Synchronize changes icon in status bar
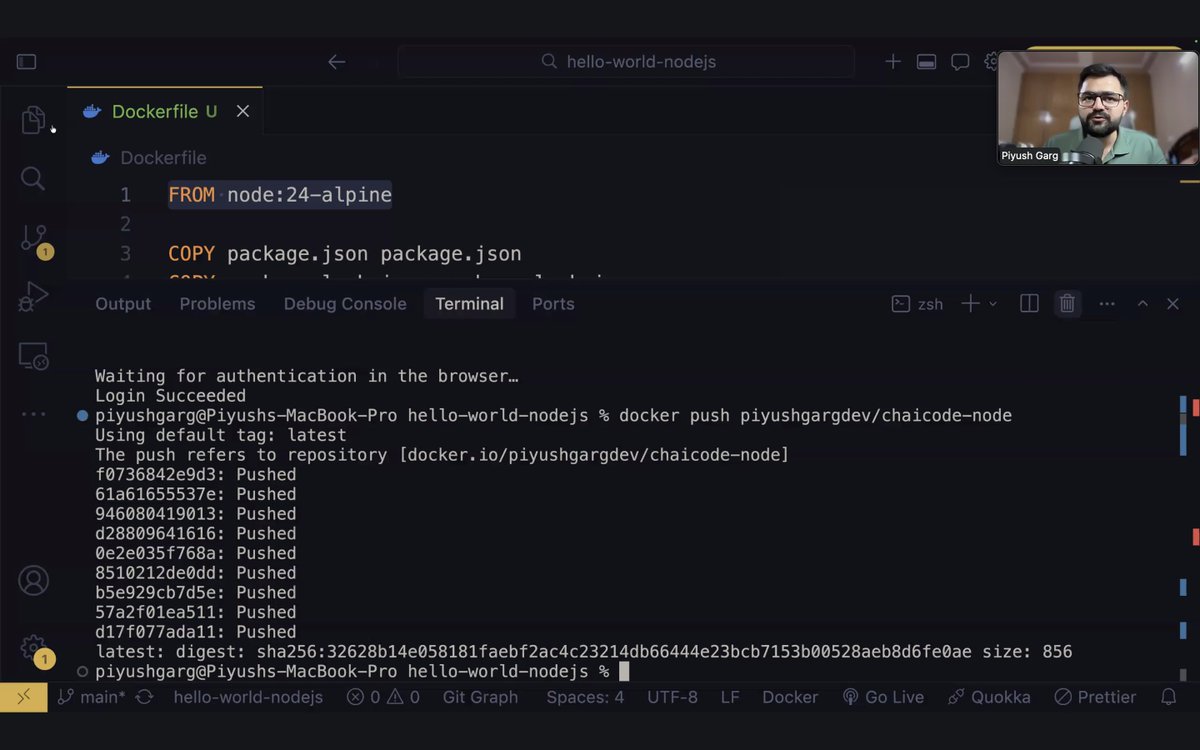The height and width of the screenshot is (750, 1200). coord(144,697)
